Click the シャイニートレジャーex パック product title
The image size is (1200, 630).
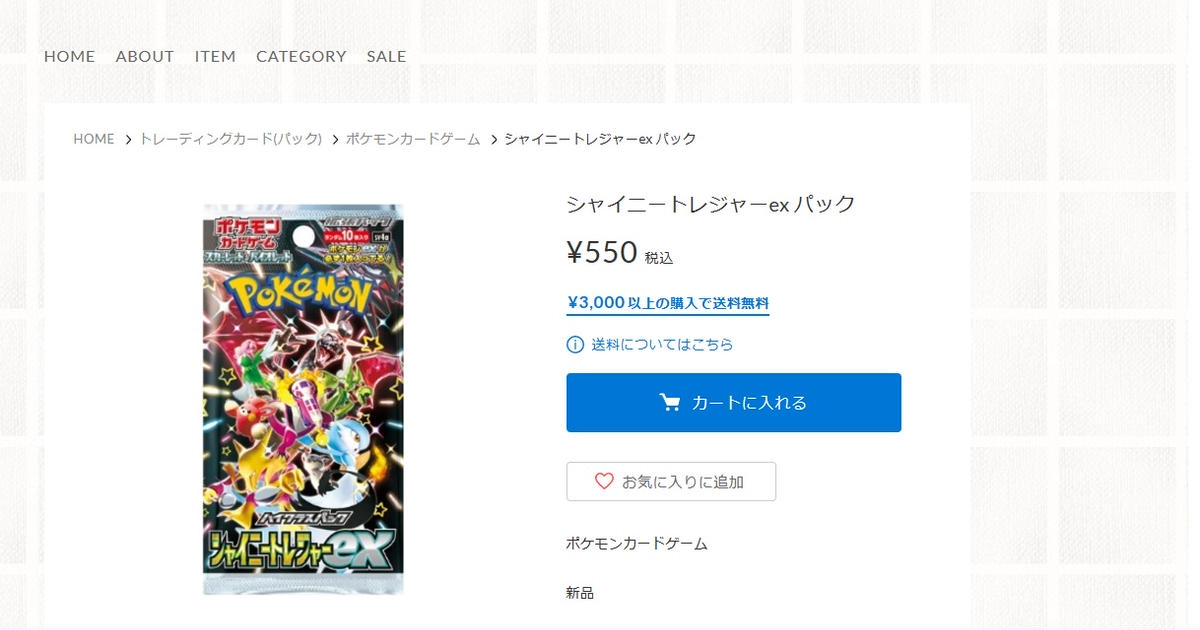pyautogui.click(x=710, y=204)
